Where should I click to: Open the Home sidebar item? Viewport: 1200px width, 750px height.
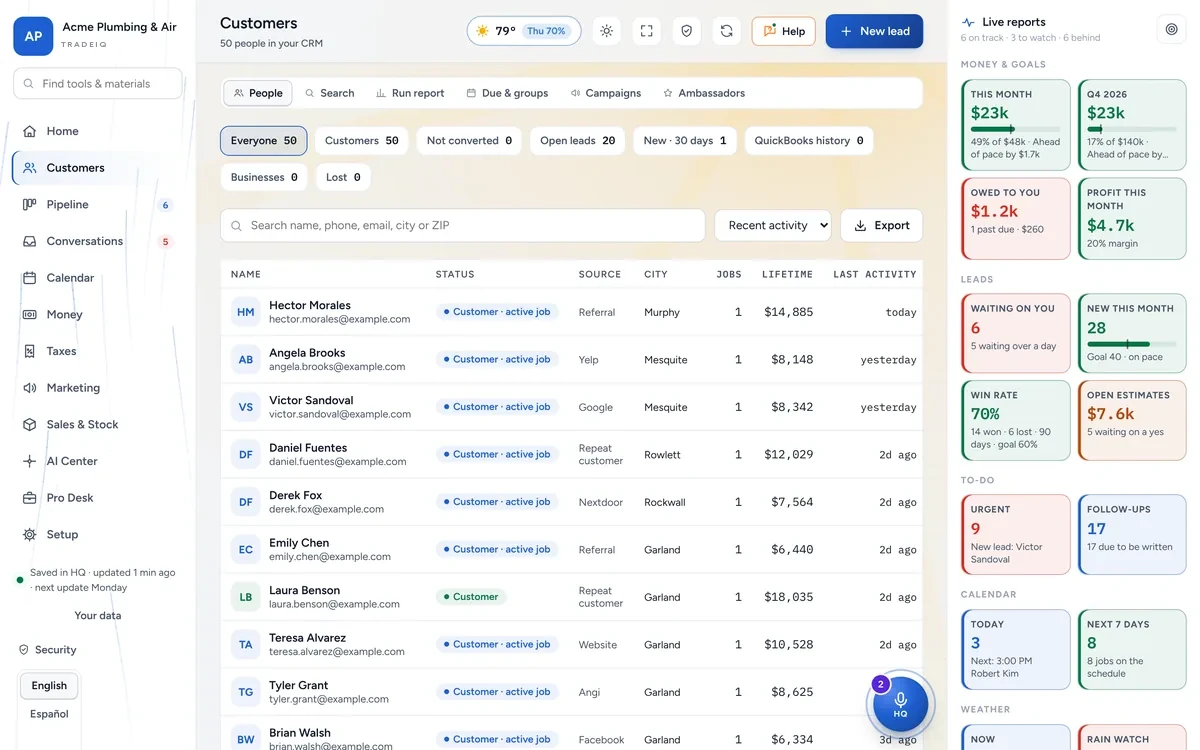pyautogui.click(x=98, y=131)
